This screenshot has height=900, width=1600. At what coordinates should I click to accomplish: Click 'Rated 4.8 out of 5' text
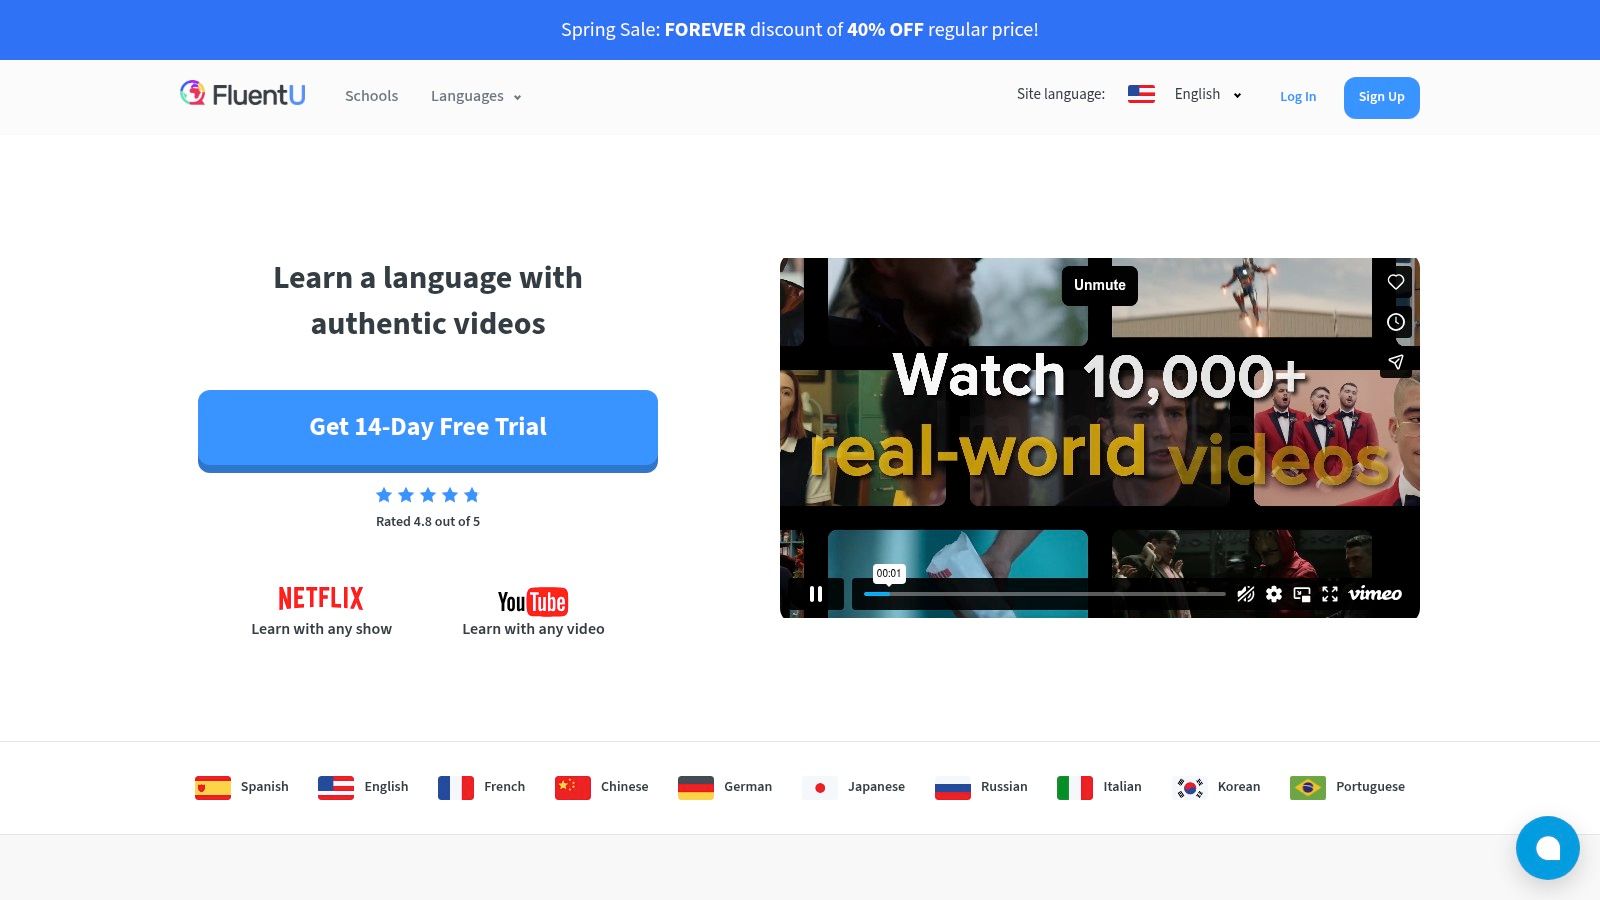pyautogui.click(x=428, y=522)
